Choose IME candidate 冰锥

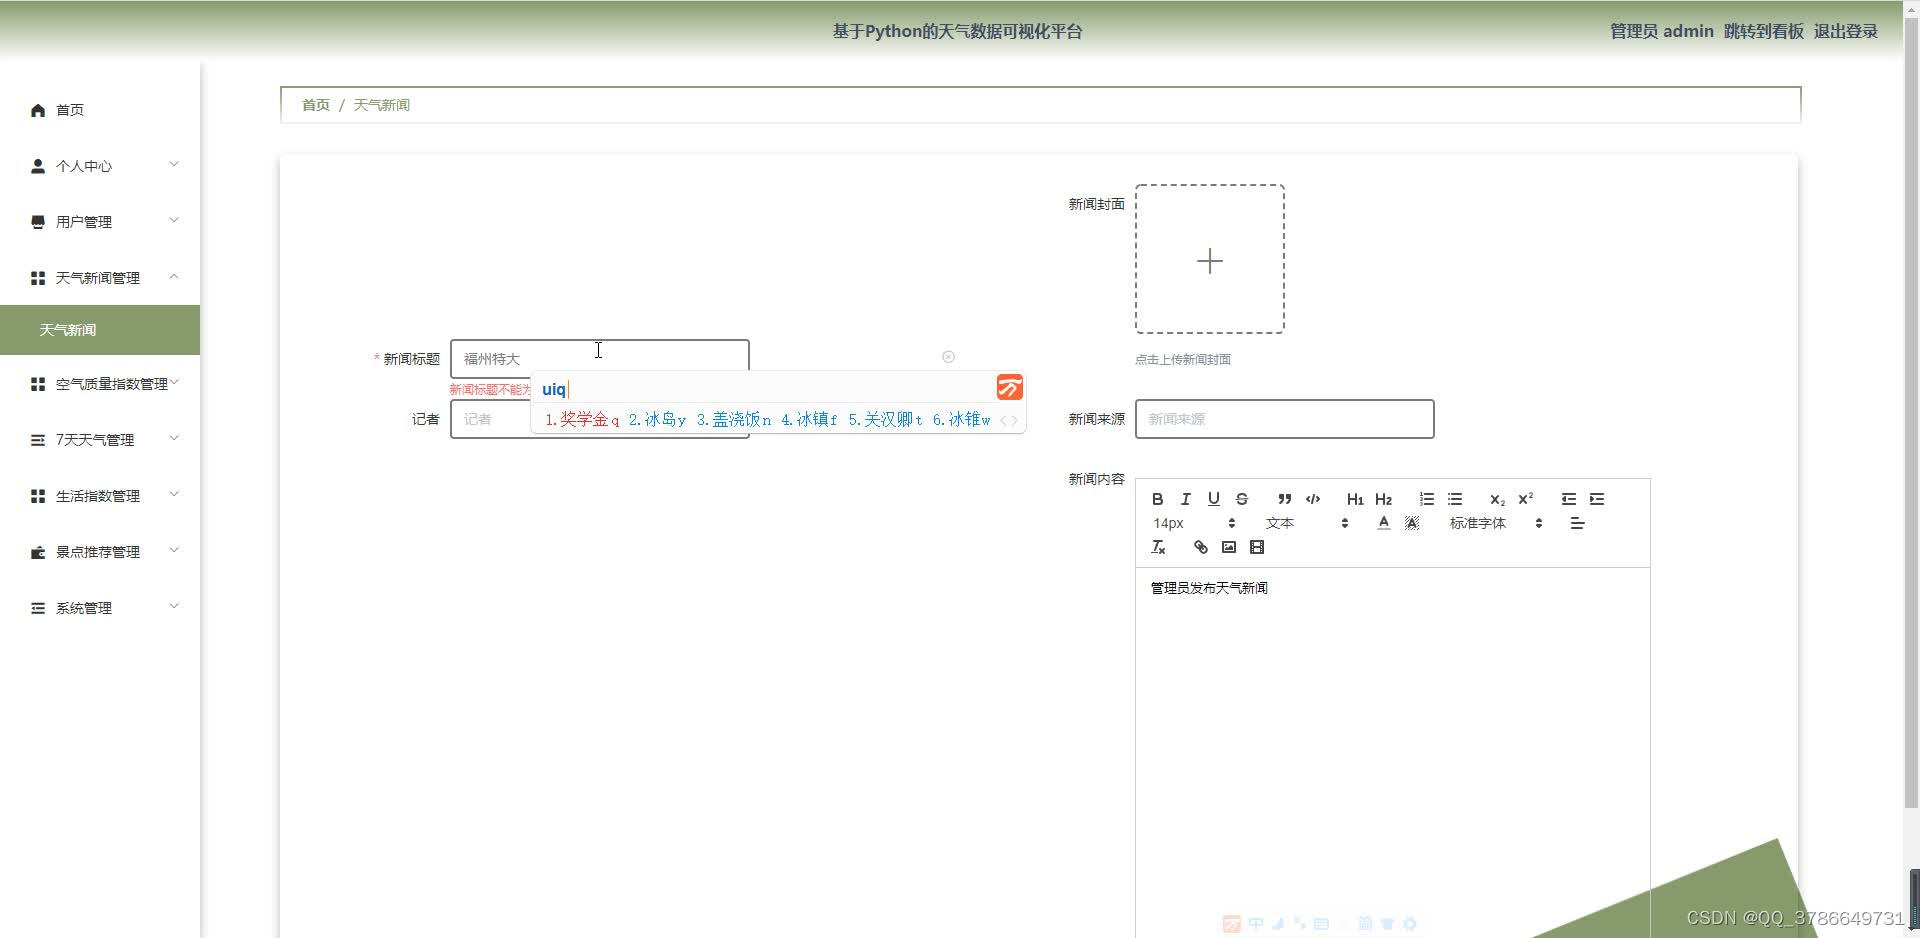click(x=961, y=420)
